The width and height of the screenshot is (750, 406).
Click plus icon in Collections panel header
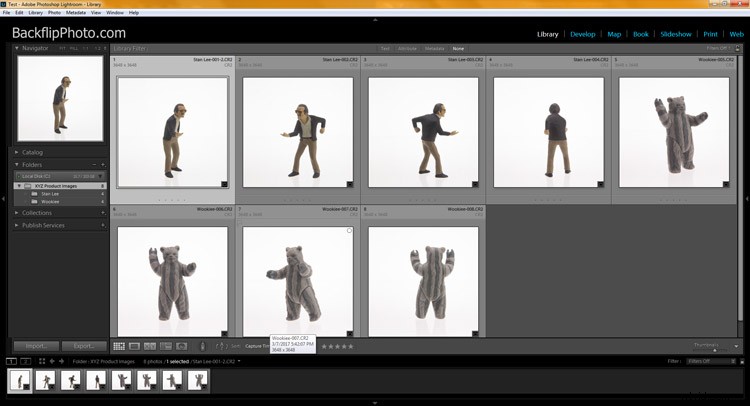point(103,213)
